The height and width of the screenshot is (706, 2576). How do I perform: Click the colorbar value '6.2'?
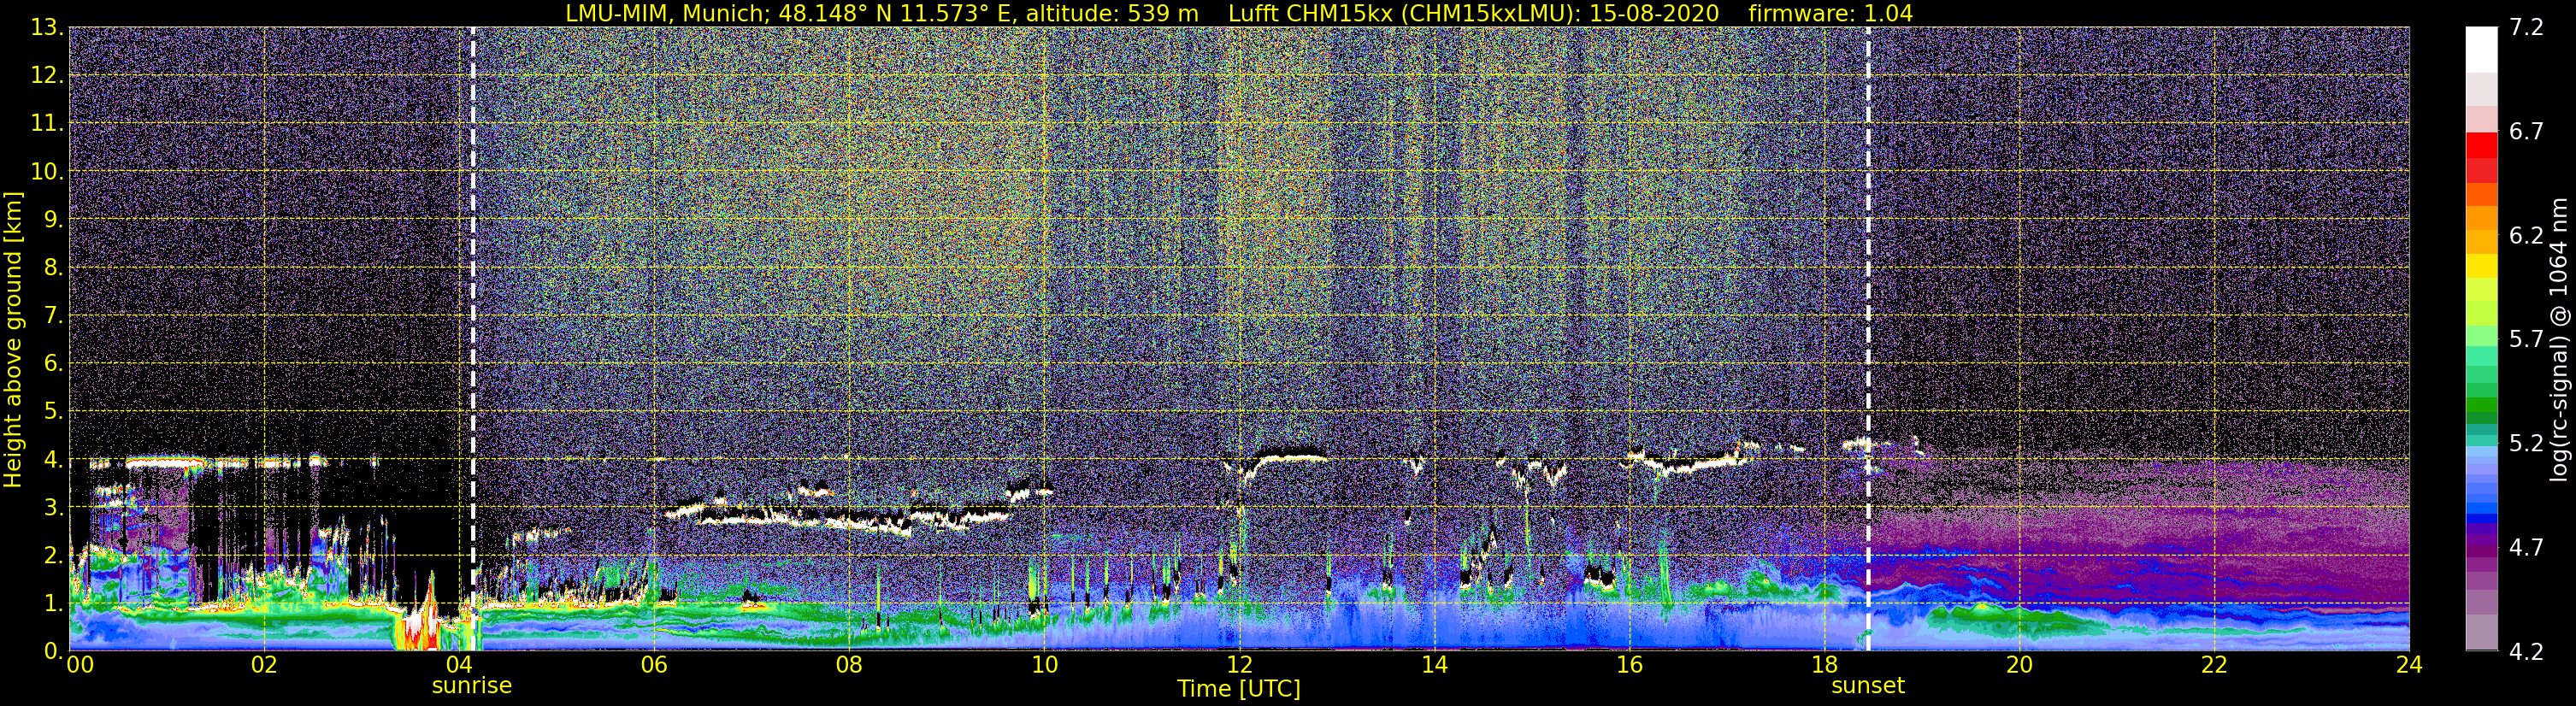[2527, 236]
